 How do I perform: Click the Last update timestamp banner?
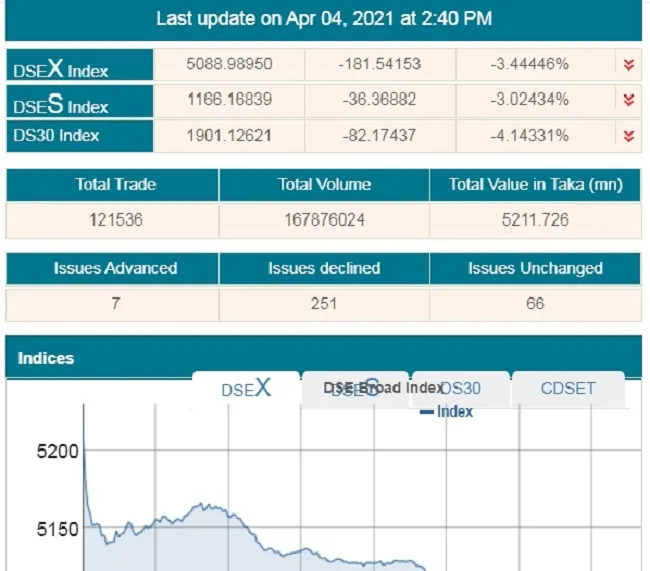pyautogui.click(x=324, y=19)
